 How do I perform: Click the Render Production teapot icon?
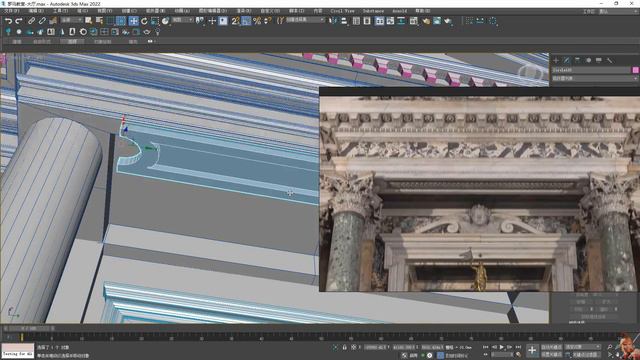point(448,21)
